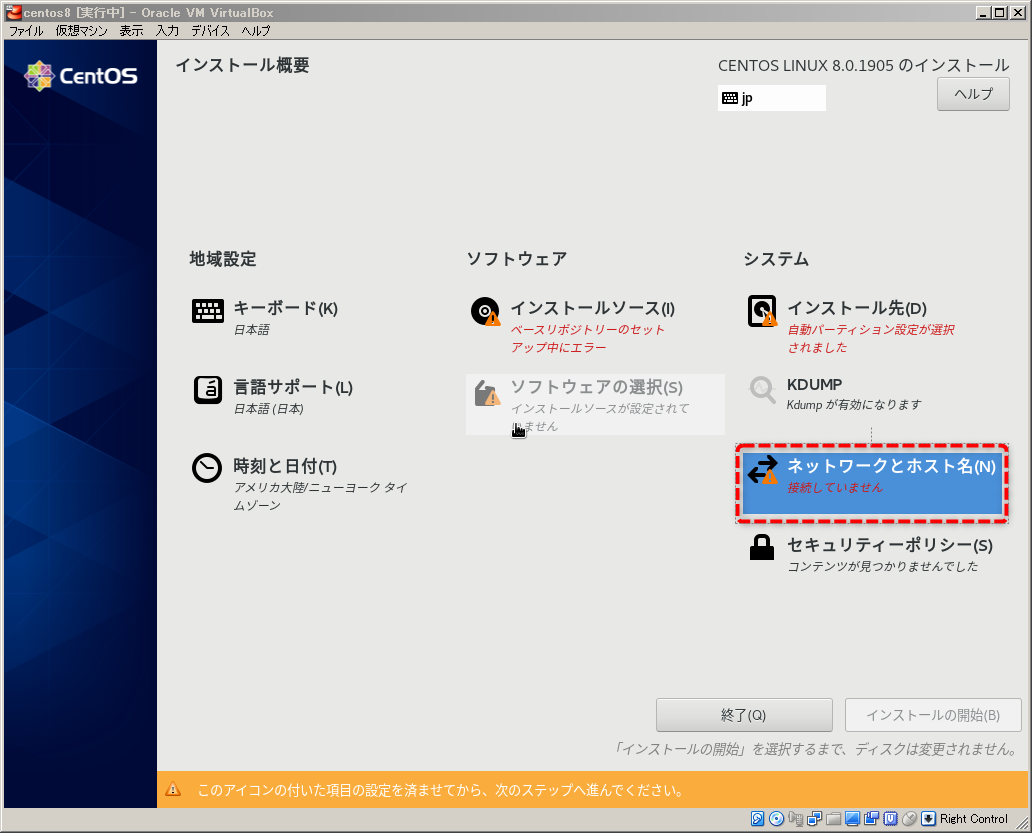Select 時刻と日付(T) label text
Image resolution: width=1032 pixels, height=833 pixels.
(285, 466)
